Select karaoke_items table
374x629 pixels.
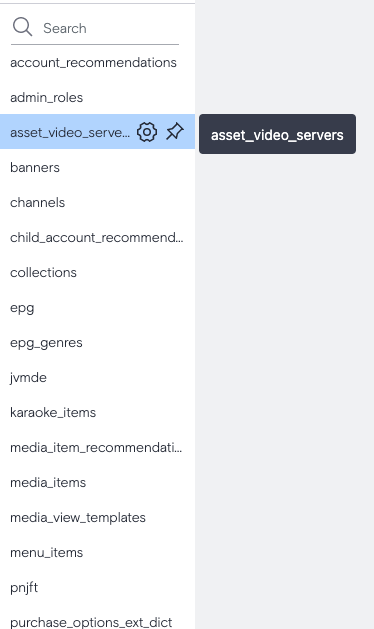98,412
